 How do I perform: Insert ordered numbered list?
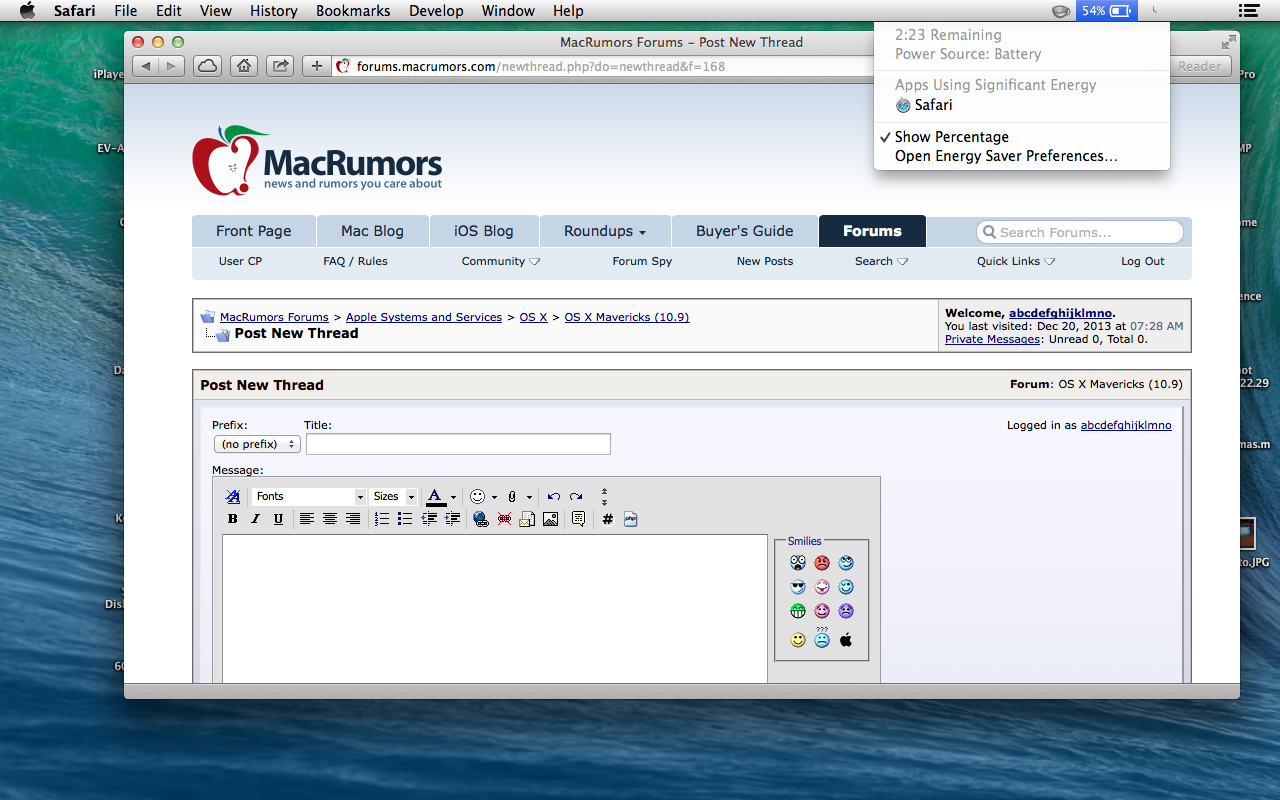point(382,519)
